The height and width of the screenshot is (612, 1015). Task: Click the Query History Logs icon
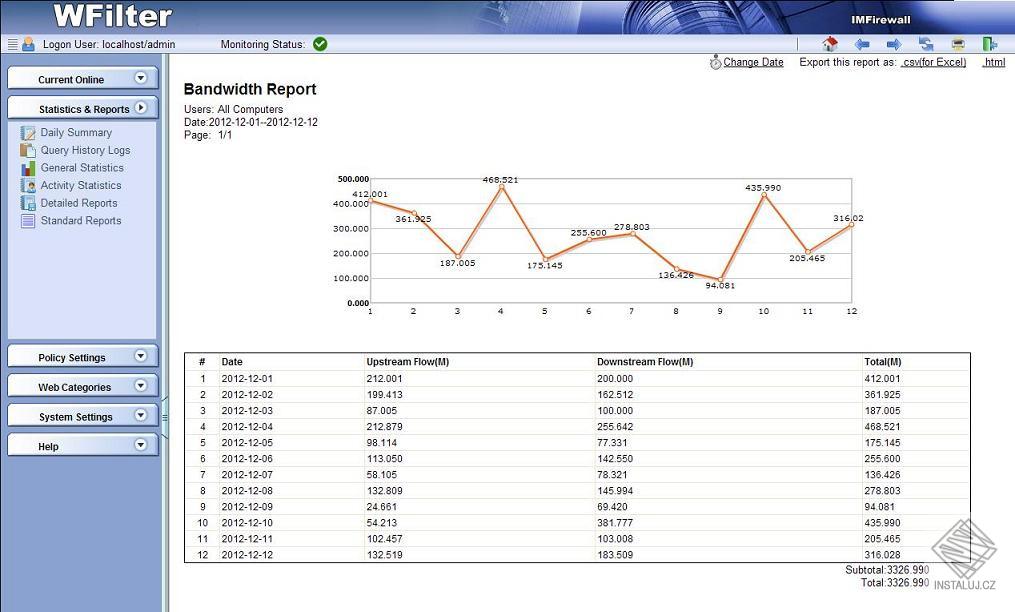coord(28,150)
